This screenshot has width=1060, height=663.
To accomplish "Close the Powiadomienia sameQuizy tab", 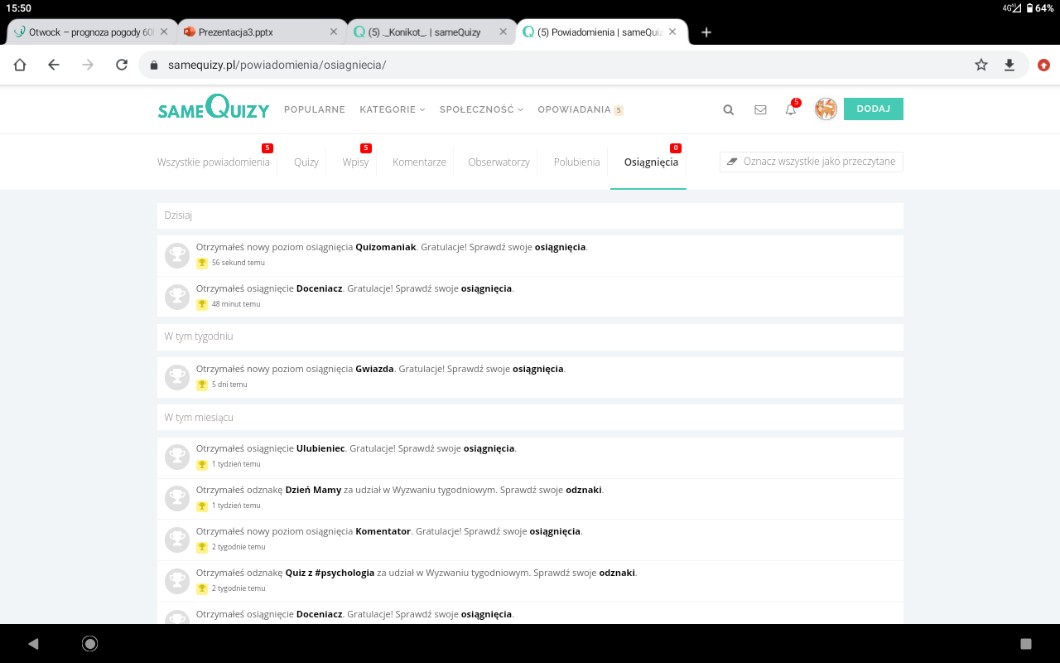I will pos(672,32).
